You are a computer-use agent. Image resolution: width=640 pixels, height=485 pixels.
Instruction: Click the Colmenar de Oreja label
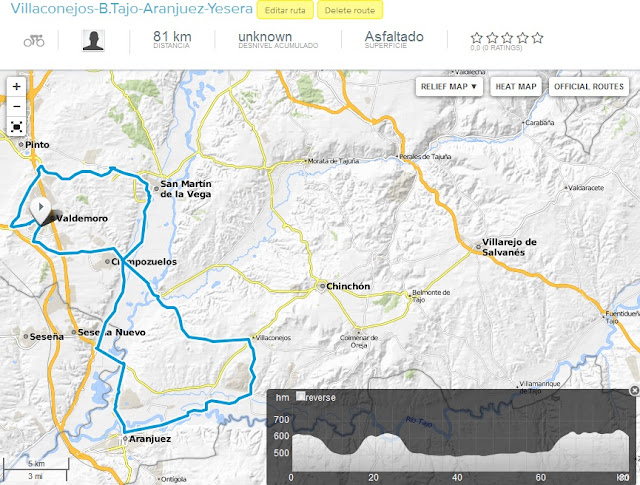tap(359, 341)
